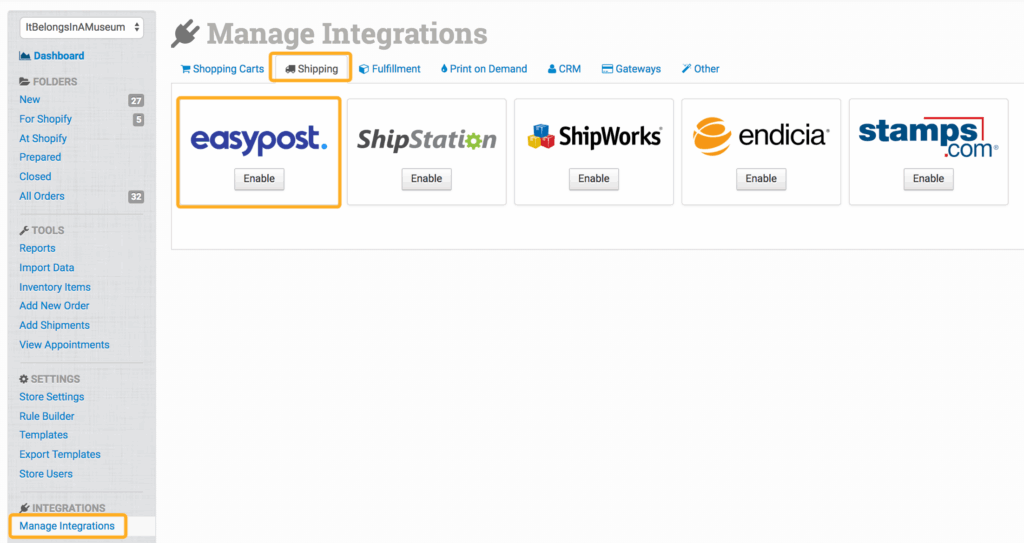Click the person icon beside CRM
This screenshot has width=1024, height=543.
point(552,69)
